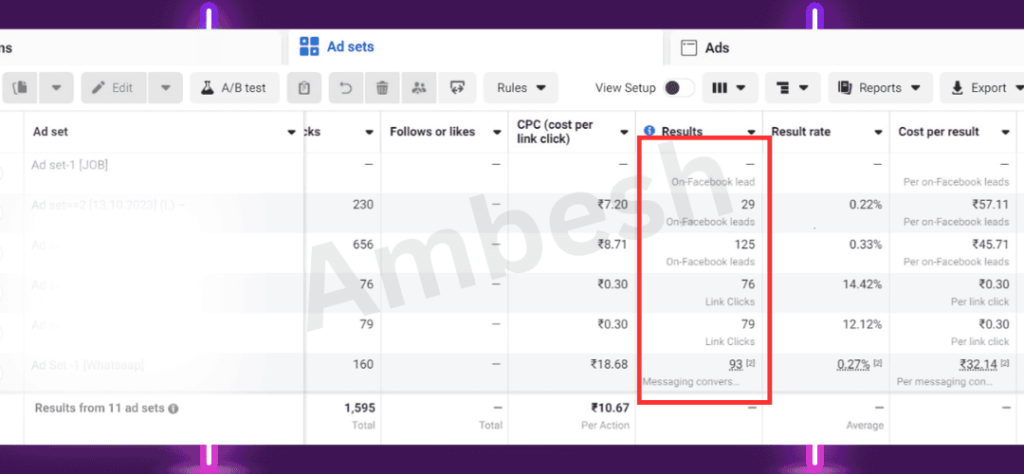Click the A/B test button

pyautogui.click(x=234, y=88)
